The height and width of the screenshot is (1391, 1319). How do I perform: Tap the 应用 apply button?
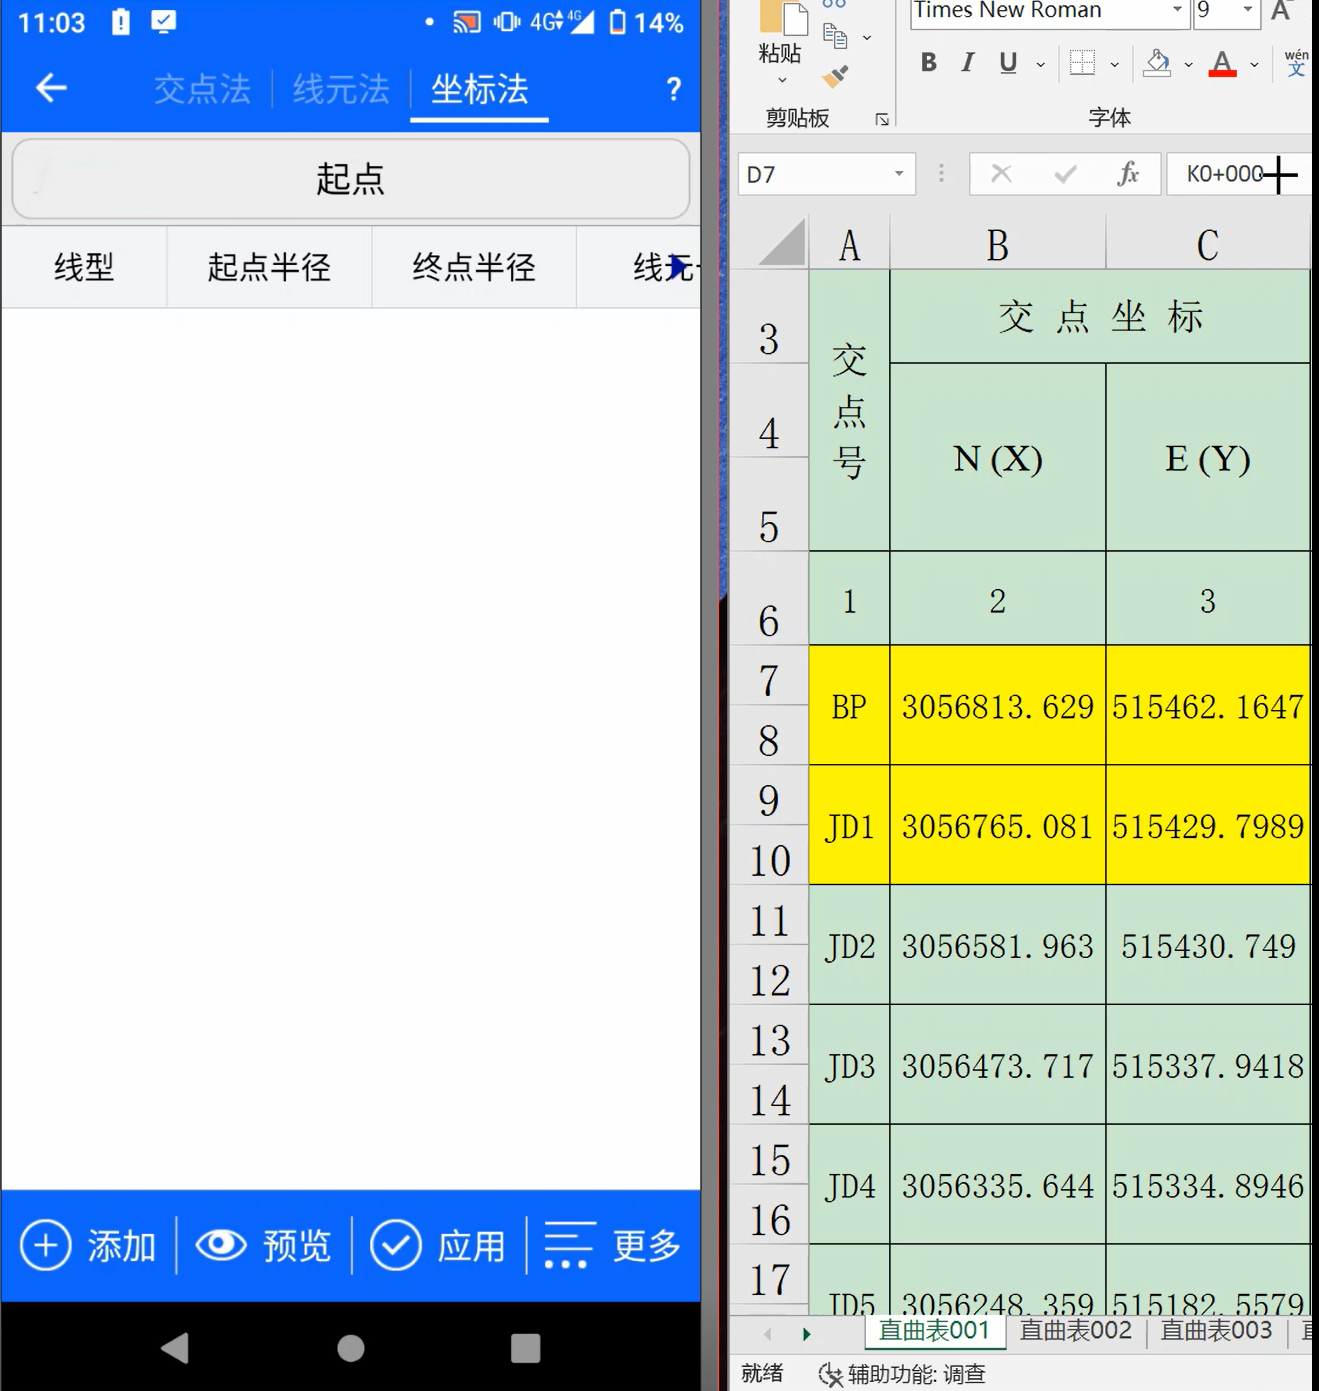[439, 1246]
